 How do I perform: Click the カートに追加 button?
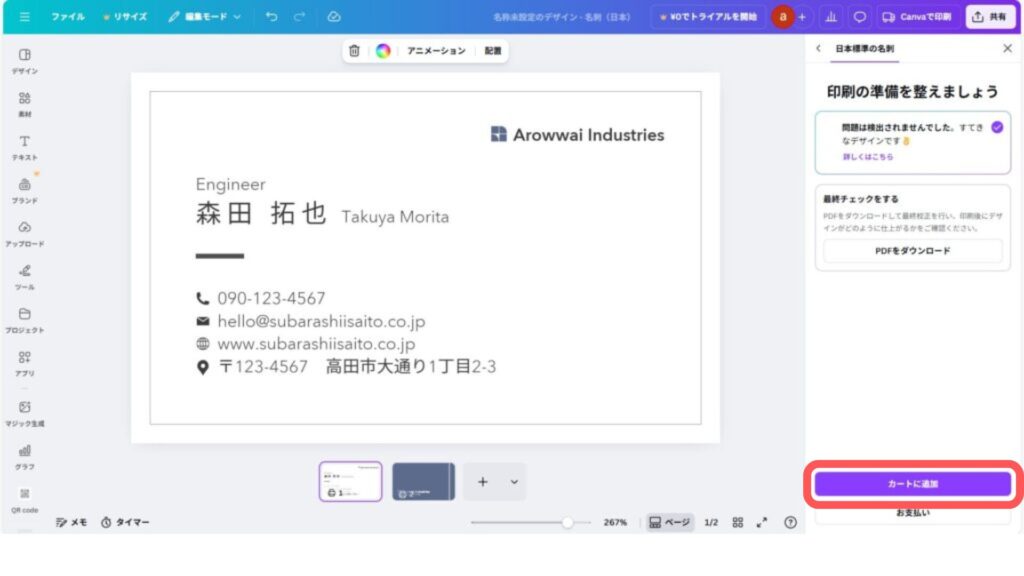(913, 484)
